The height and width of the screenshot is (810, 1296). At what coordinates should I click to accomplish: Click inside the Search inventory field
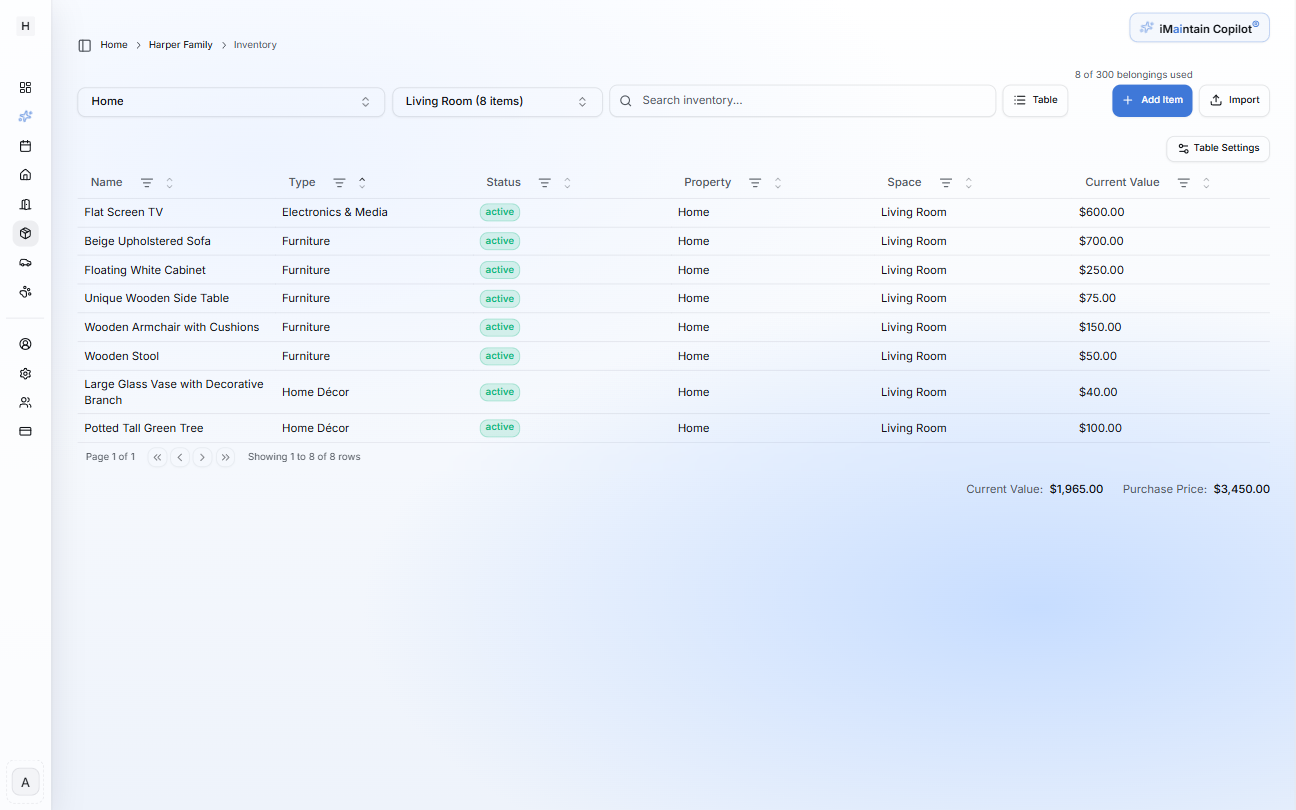click(800, 100)
